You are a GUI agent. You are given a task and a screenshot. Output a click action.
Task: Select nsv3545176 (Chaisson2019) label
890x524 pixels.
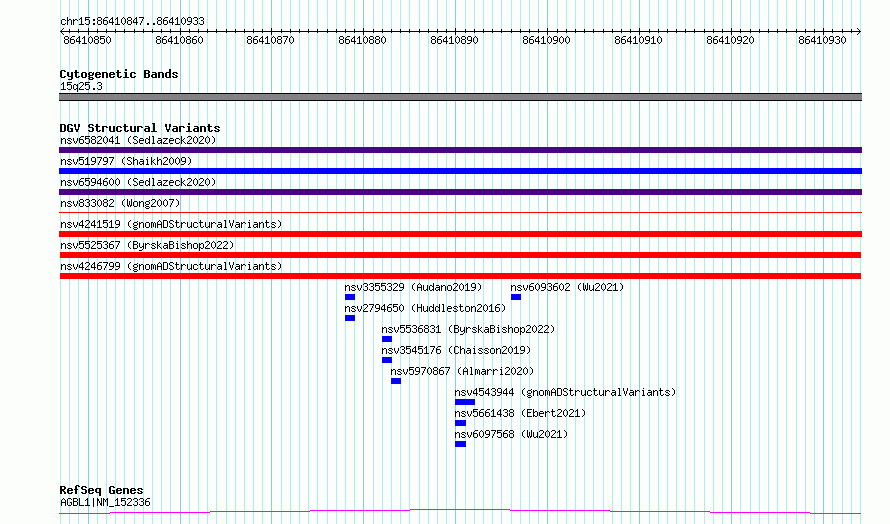(456, 350)
